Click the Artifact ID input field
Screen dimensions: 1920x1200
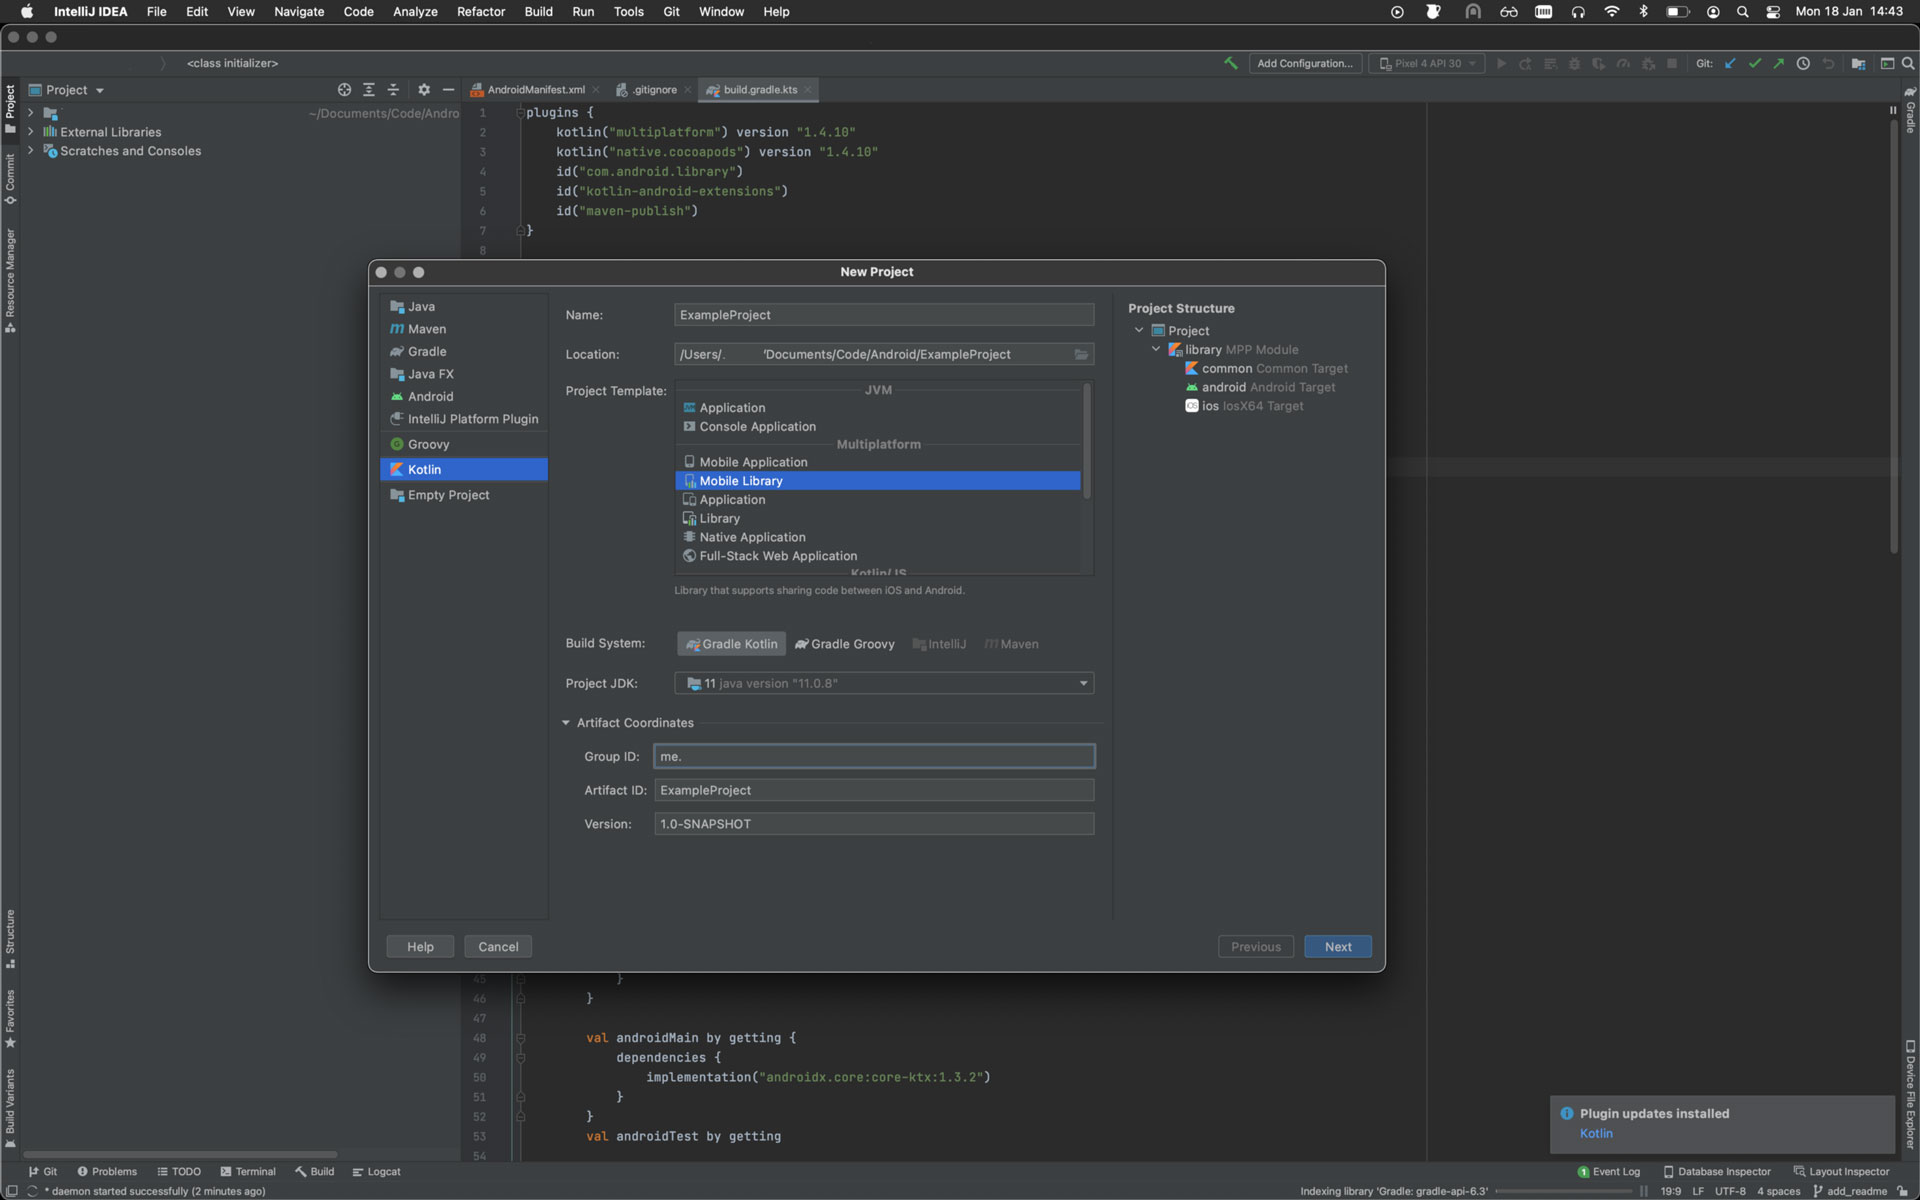click(x=874, y=790)
